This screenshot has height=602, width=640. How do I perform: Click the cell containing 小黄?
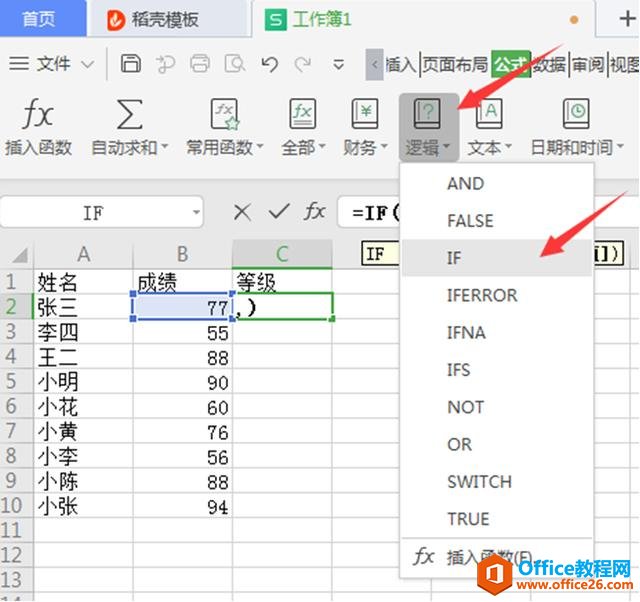point(83,431)
